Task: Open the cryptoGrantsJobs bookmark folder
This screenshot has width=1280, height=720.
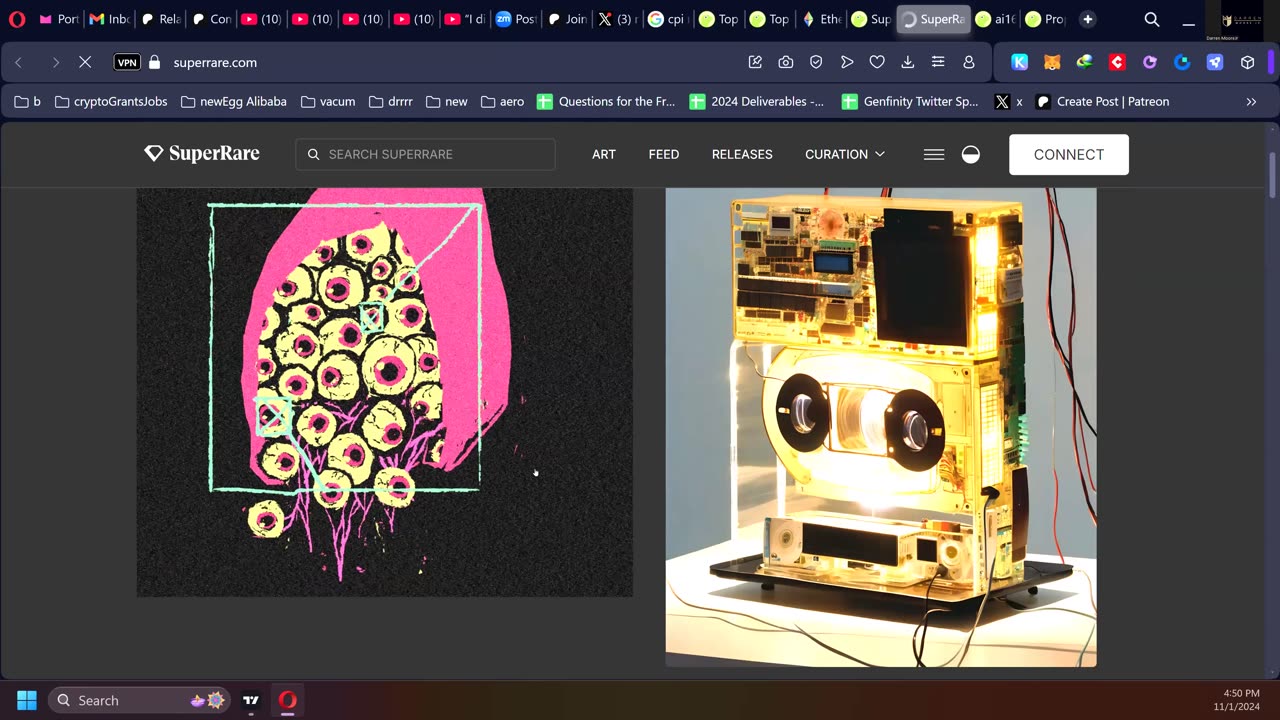Action: click(110, 101)
